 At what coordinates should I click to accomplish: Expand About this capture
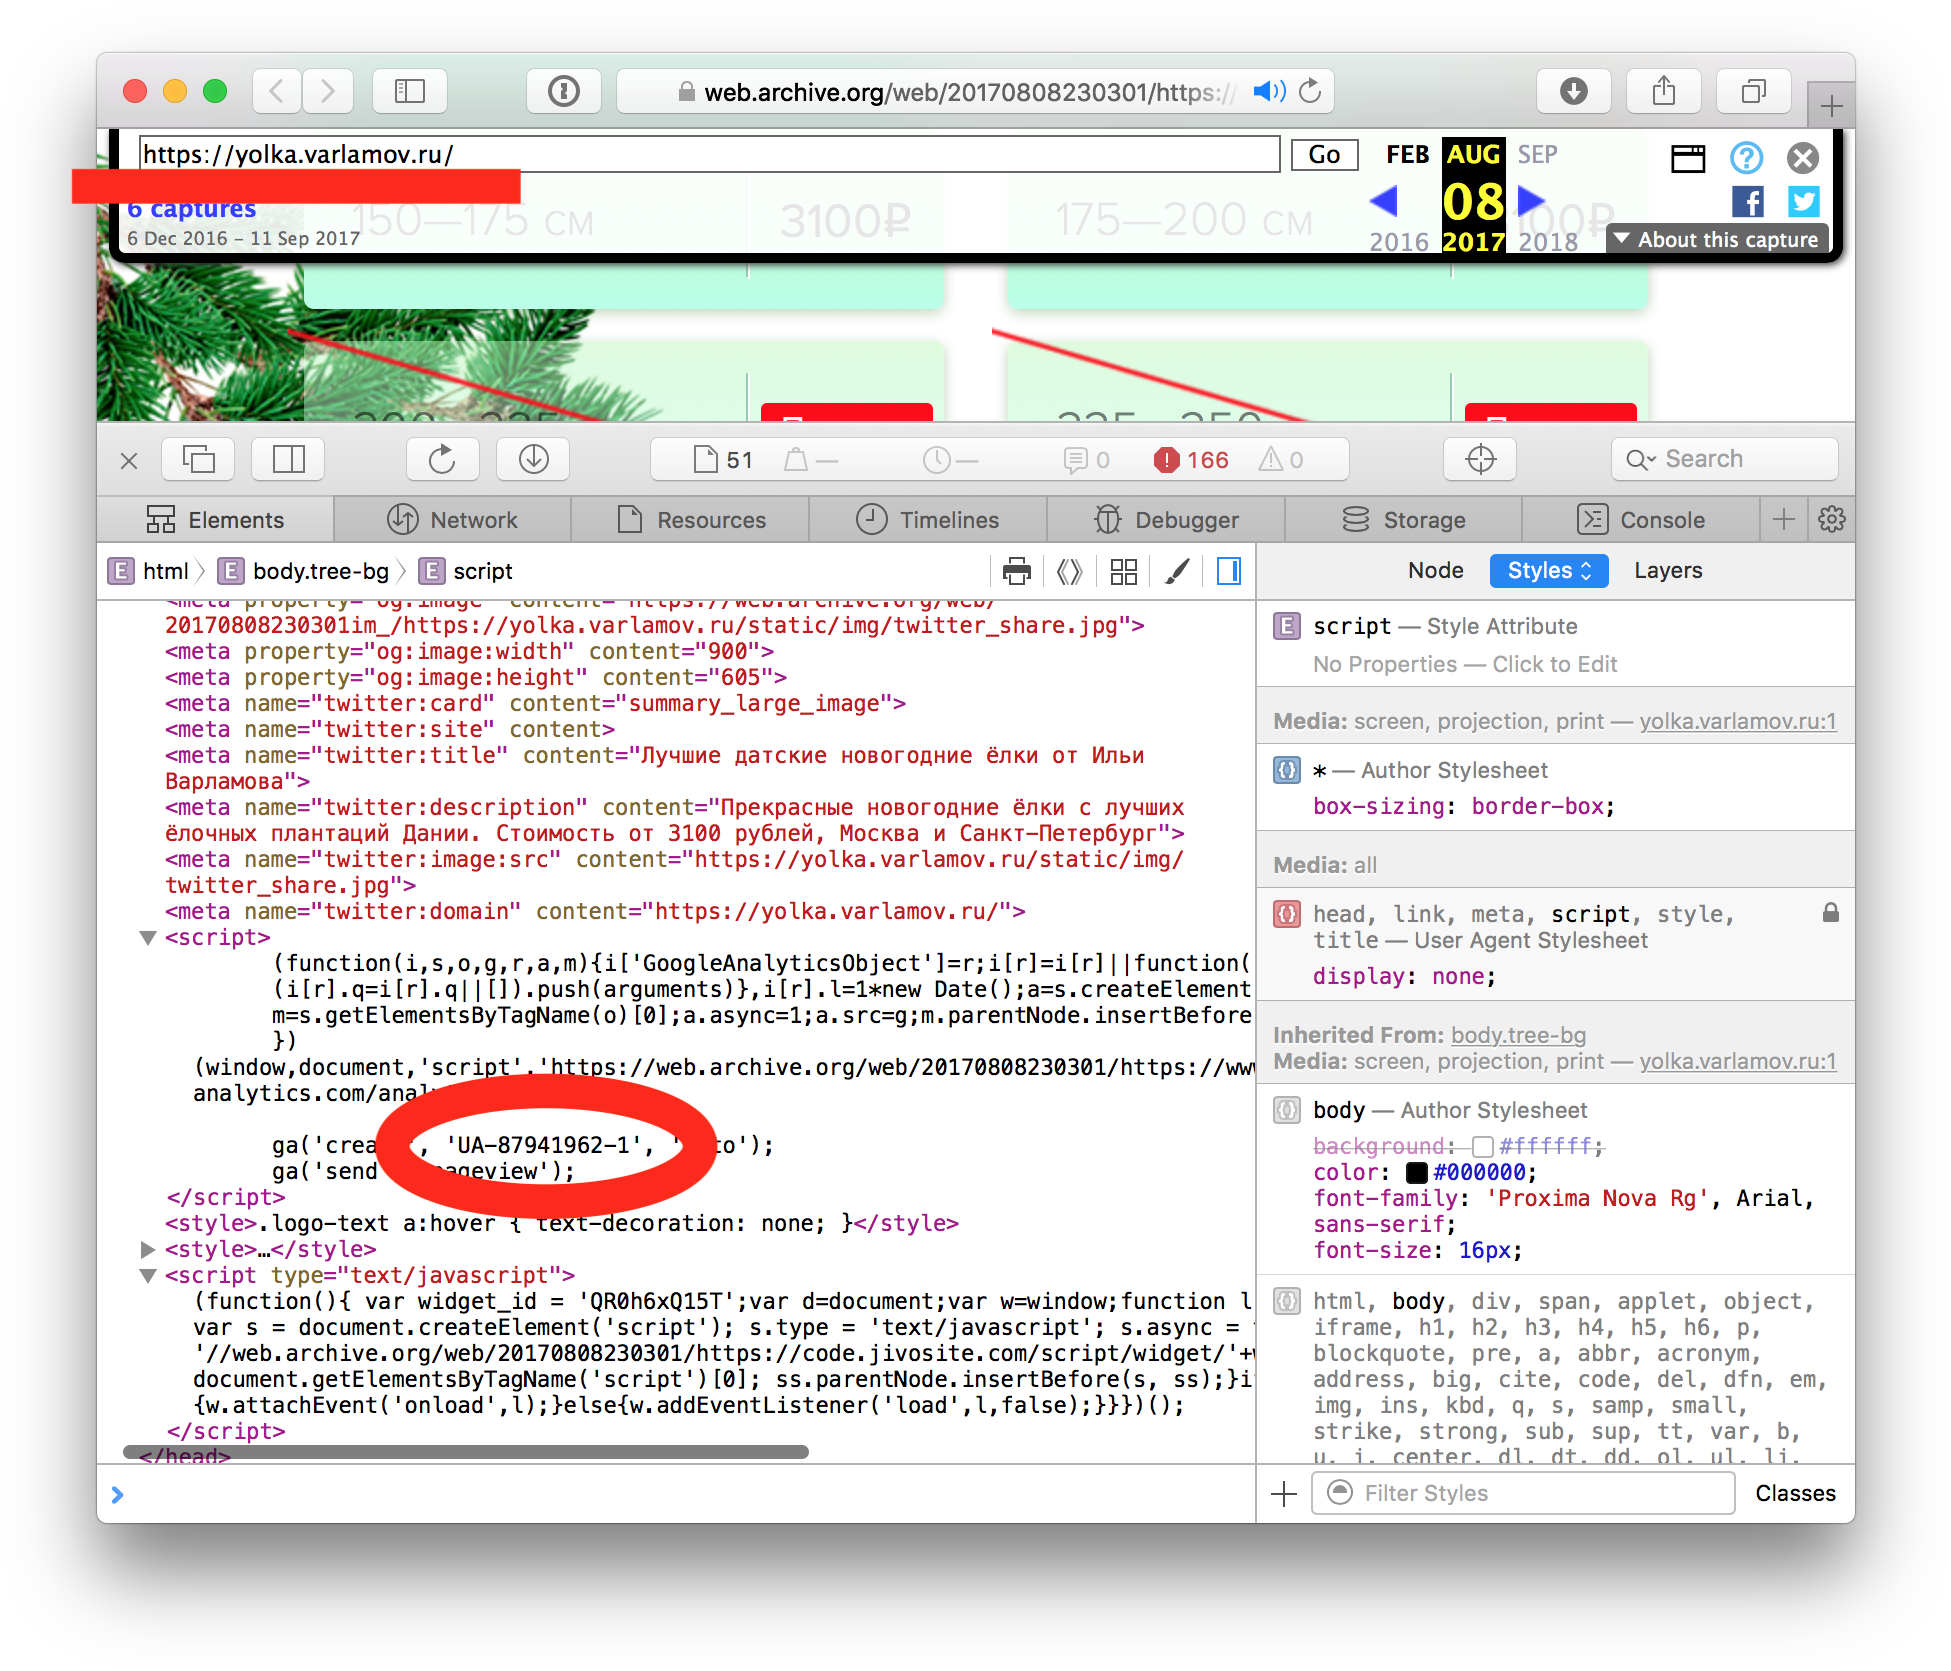tap(1716, 240)
